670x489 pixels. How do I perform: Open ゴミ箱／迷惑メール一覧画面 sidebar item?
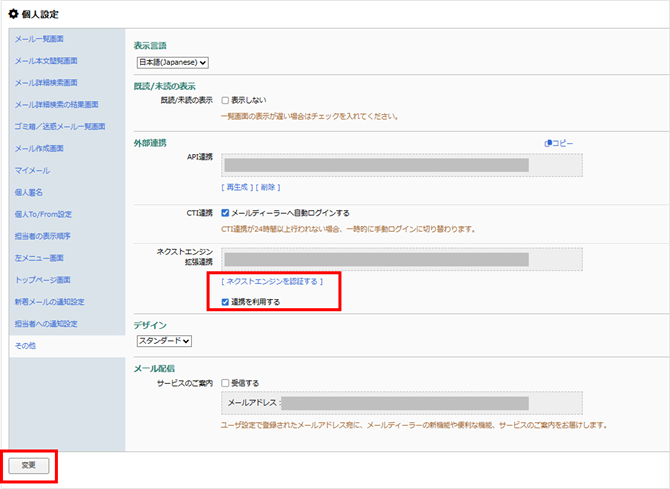pyautogui.click(x=60, y=127)
